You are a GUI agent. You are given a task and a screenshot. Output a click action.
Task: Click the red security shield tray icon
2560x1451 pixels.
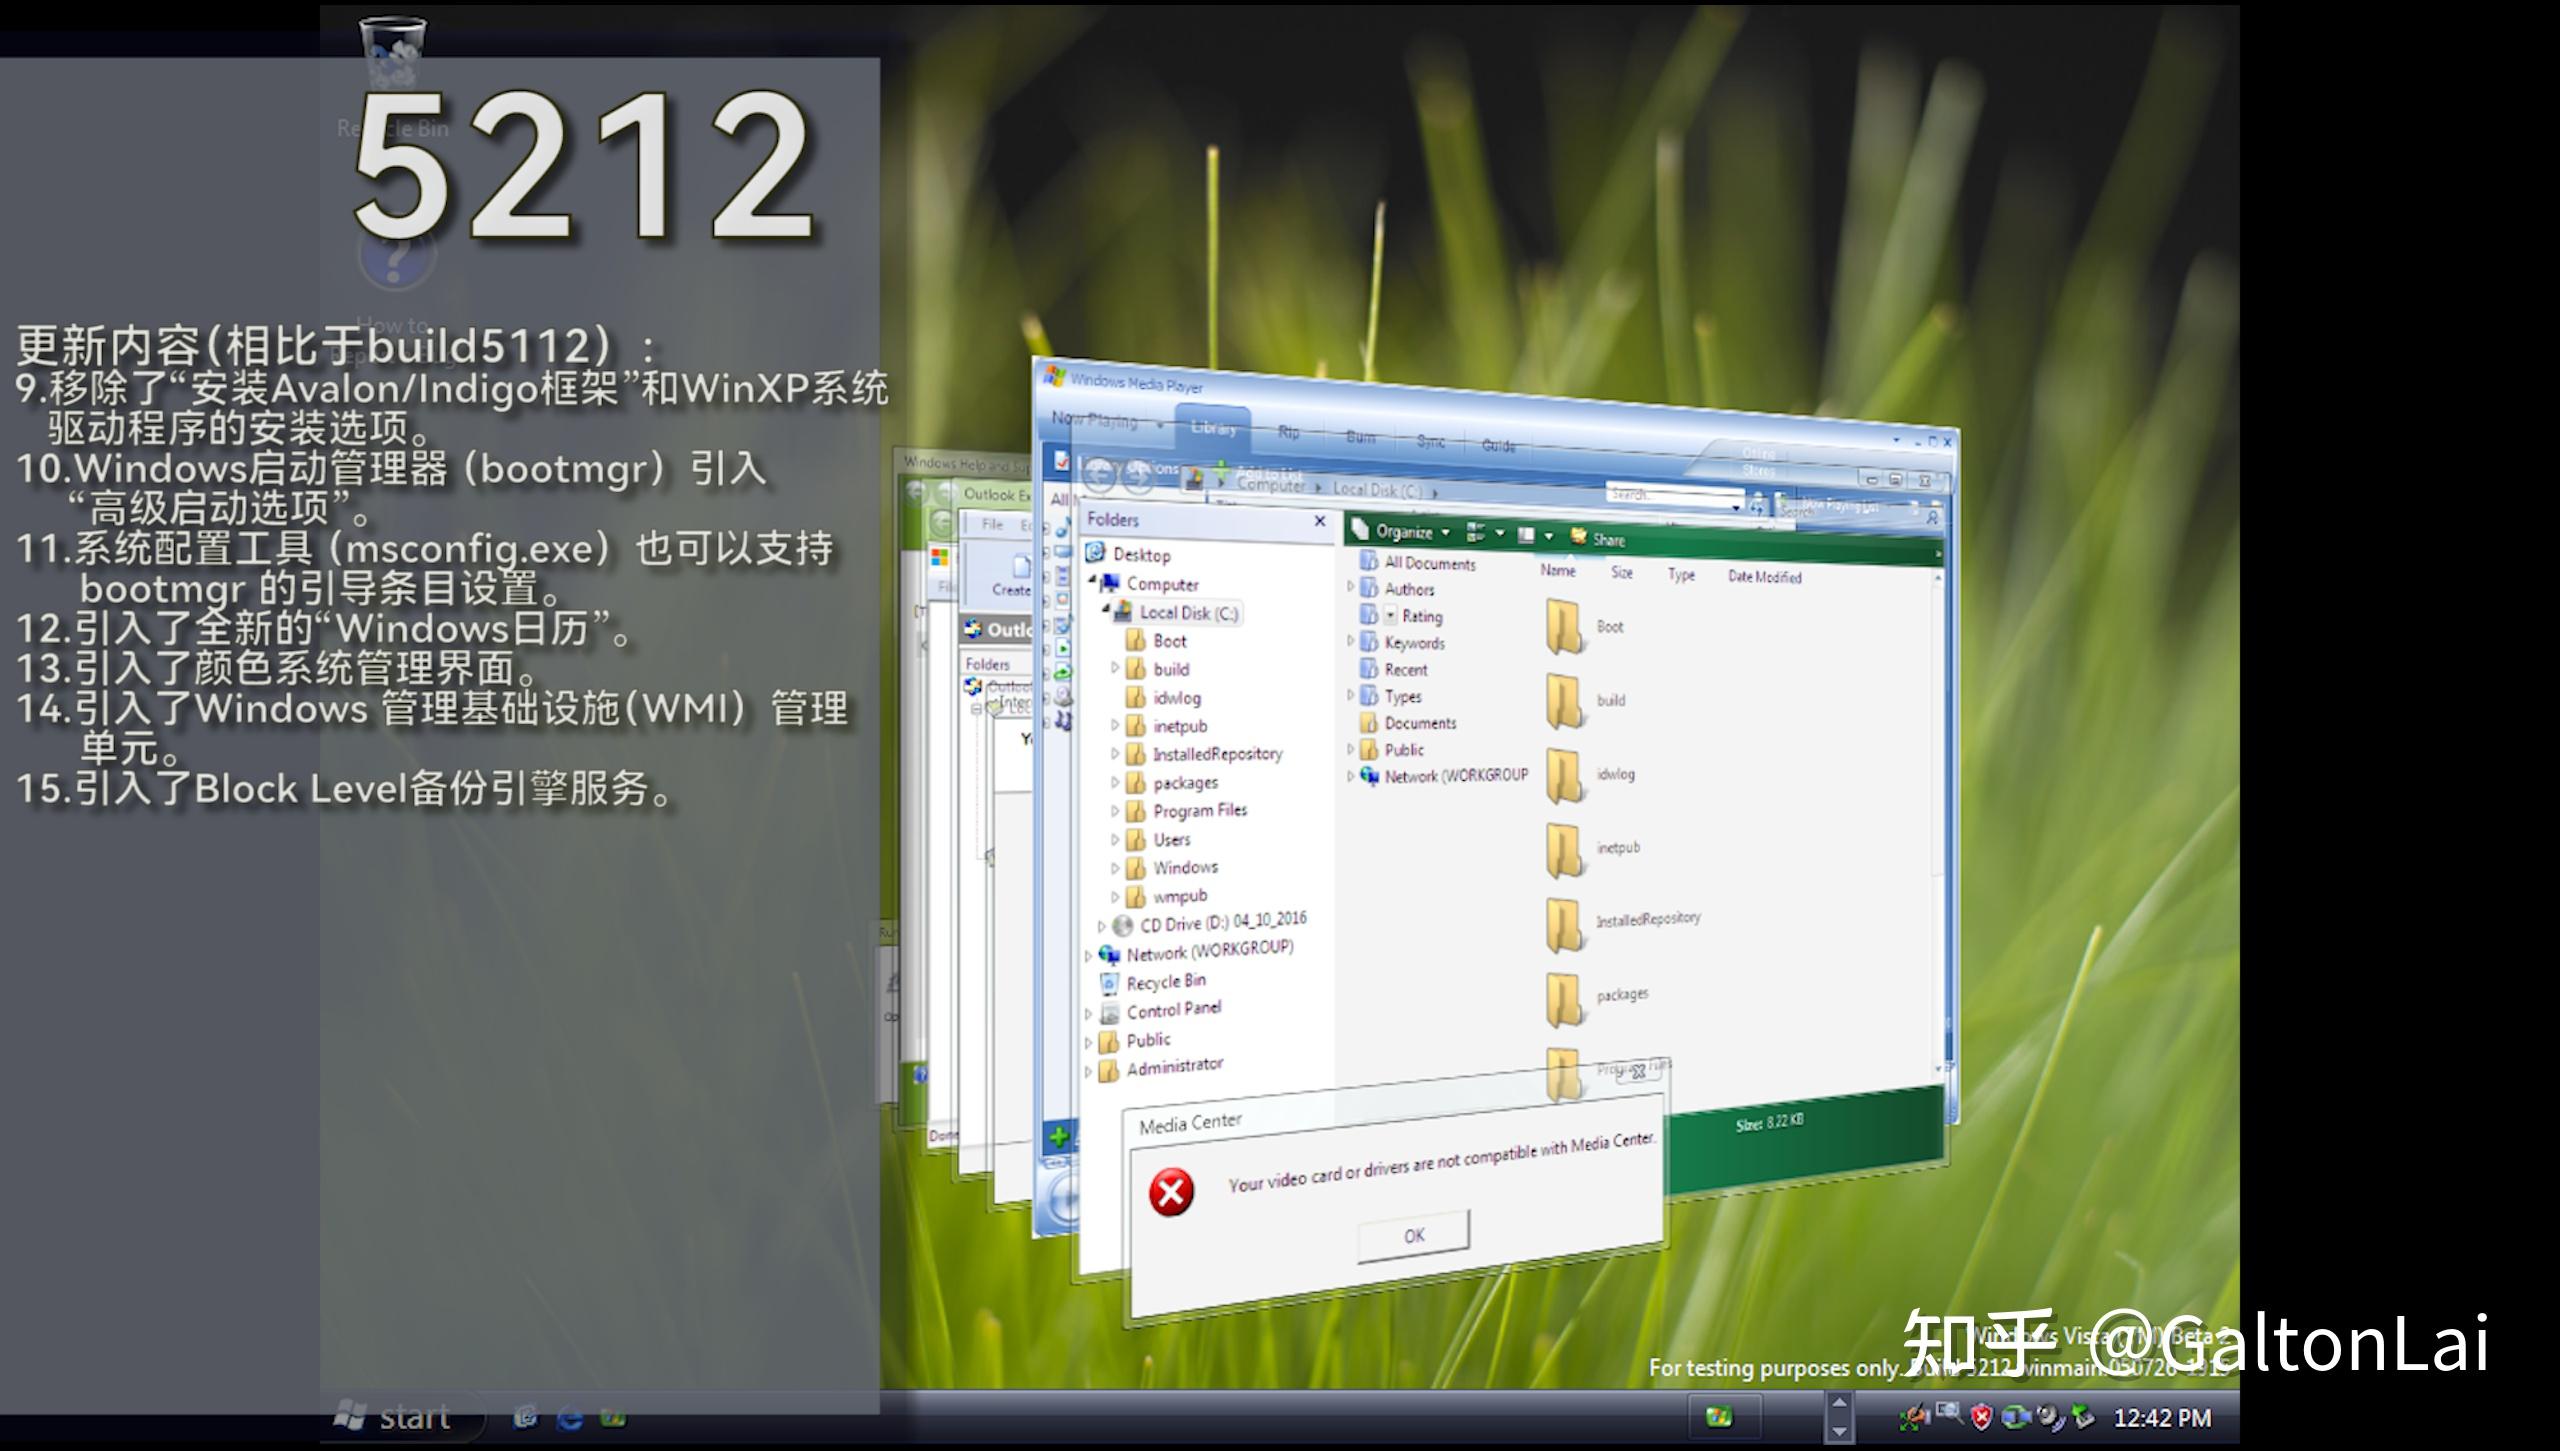coord(1981,1416)
